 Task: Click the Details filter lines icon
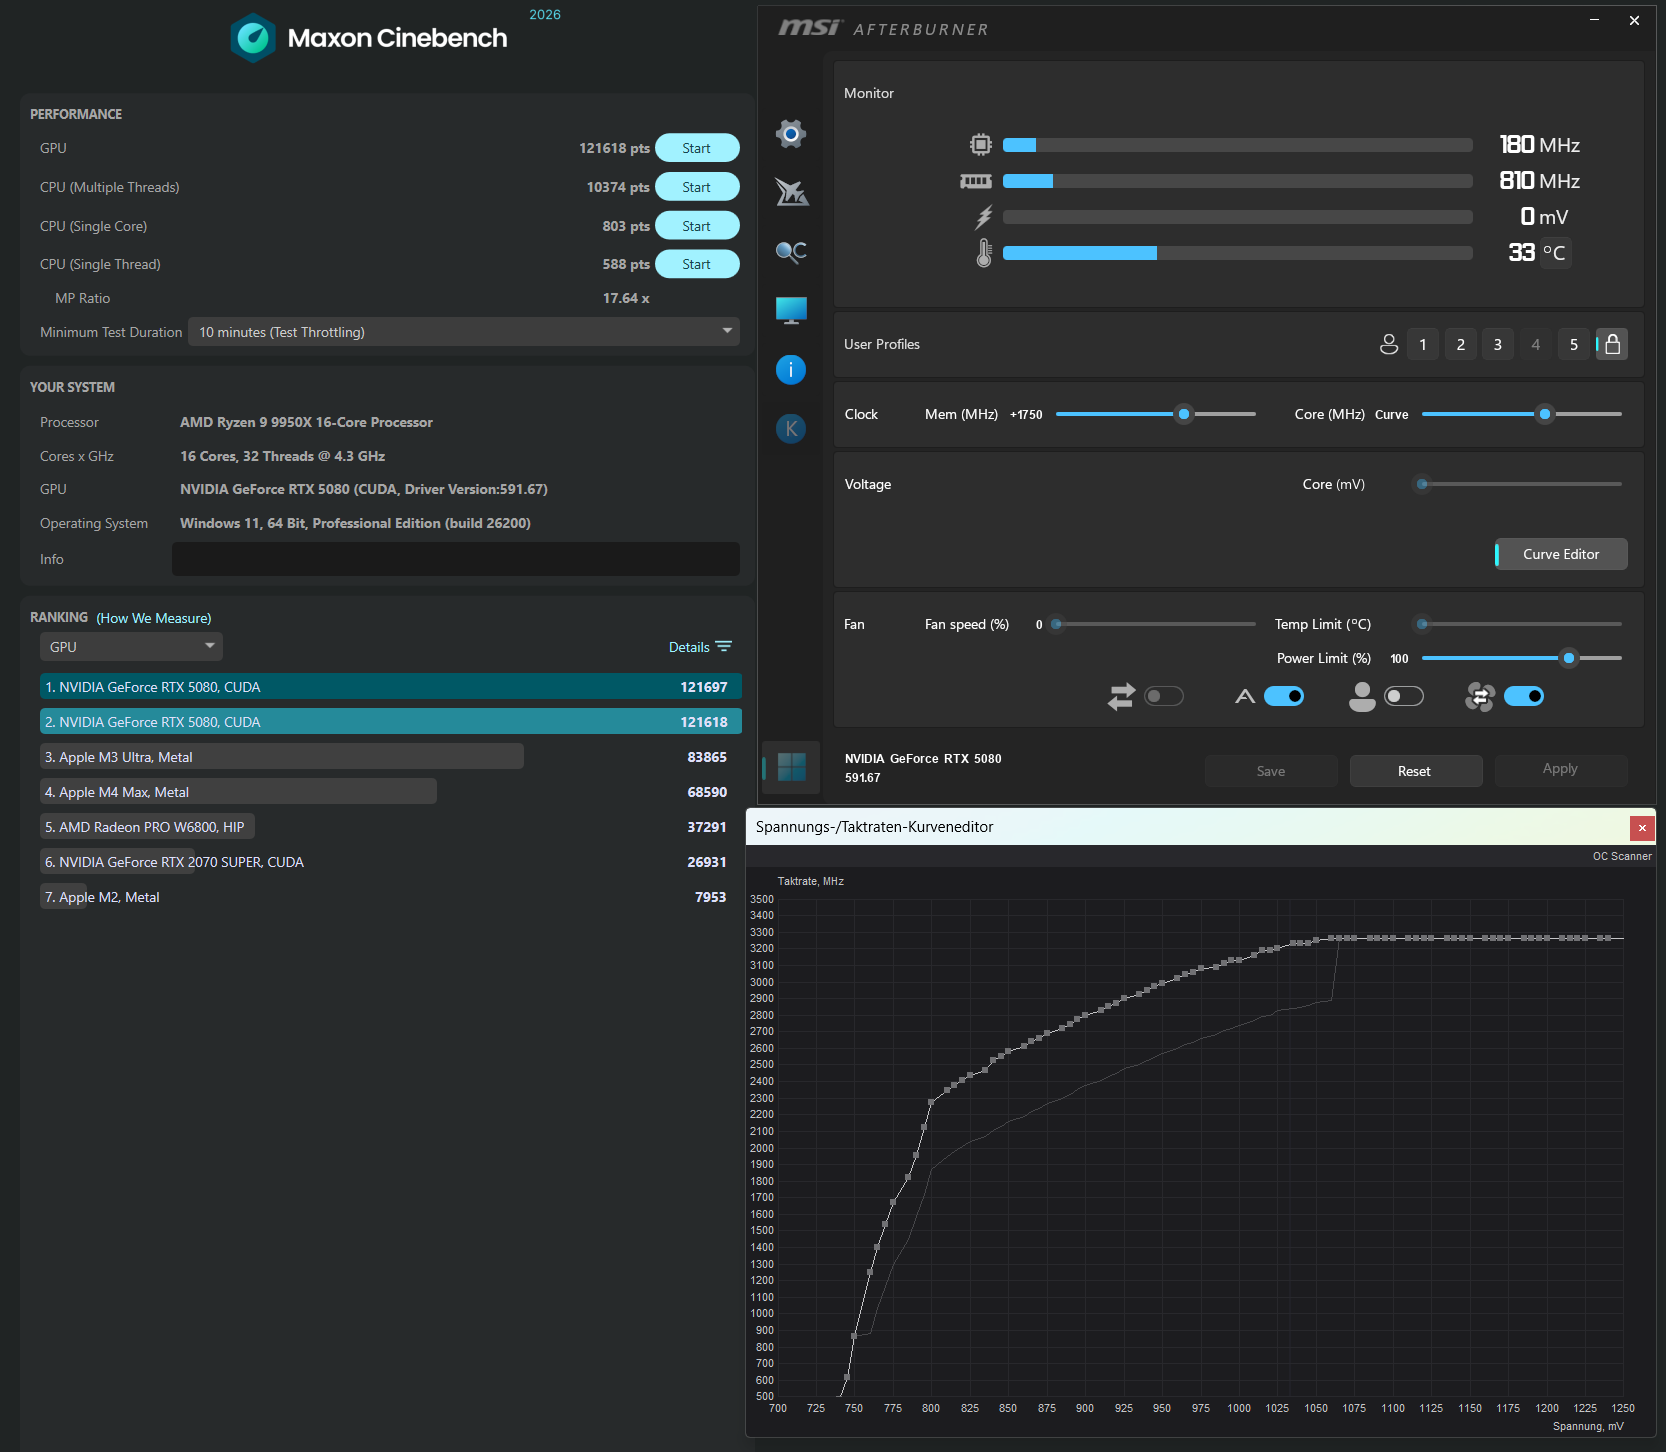724,647
